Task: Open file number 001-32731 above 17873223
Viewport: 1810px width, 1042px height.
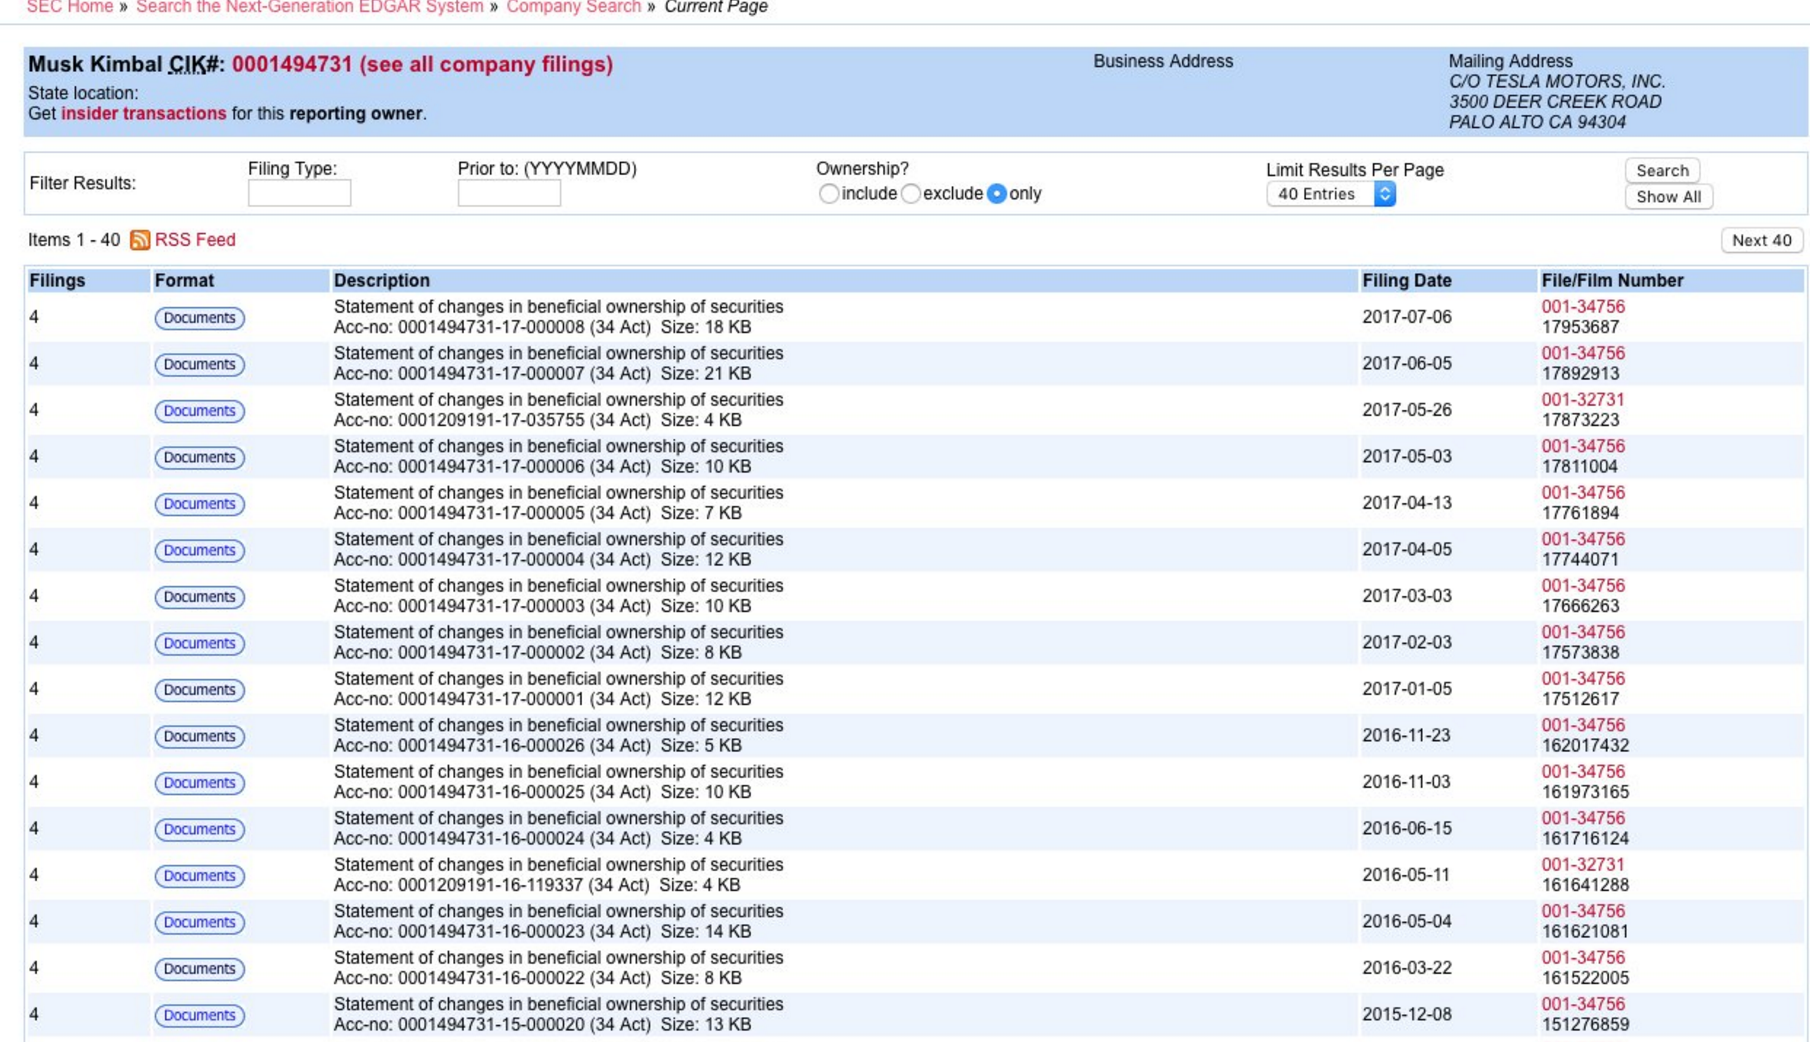Action: [1583, 400]
